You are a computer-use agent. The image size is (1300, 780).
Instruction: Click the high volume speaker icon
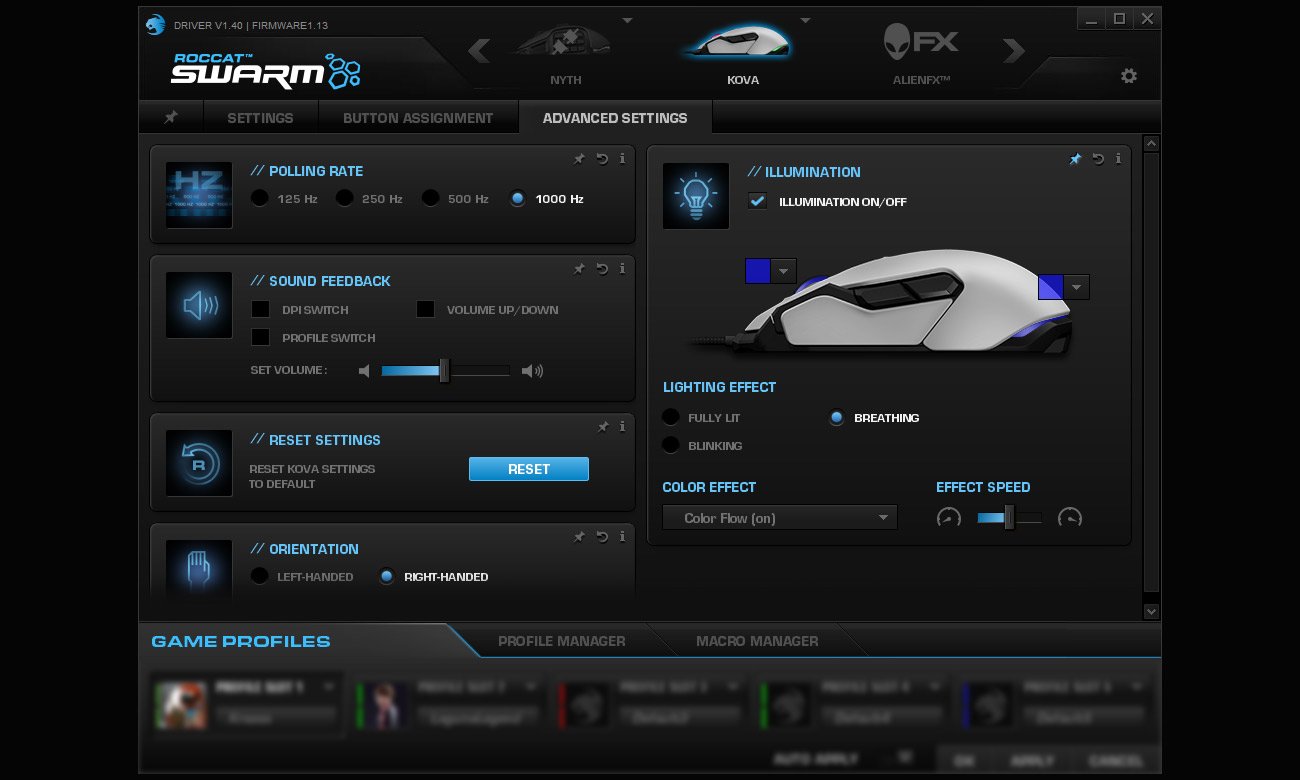pos(532,371)
